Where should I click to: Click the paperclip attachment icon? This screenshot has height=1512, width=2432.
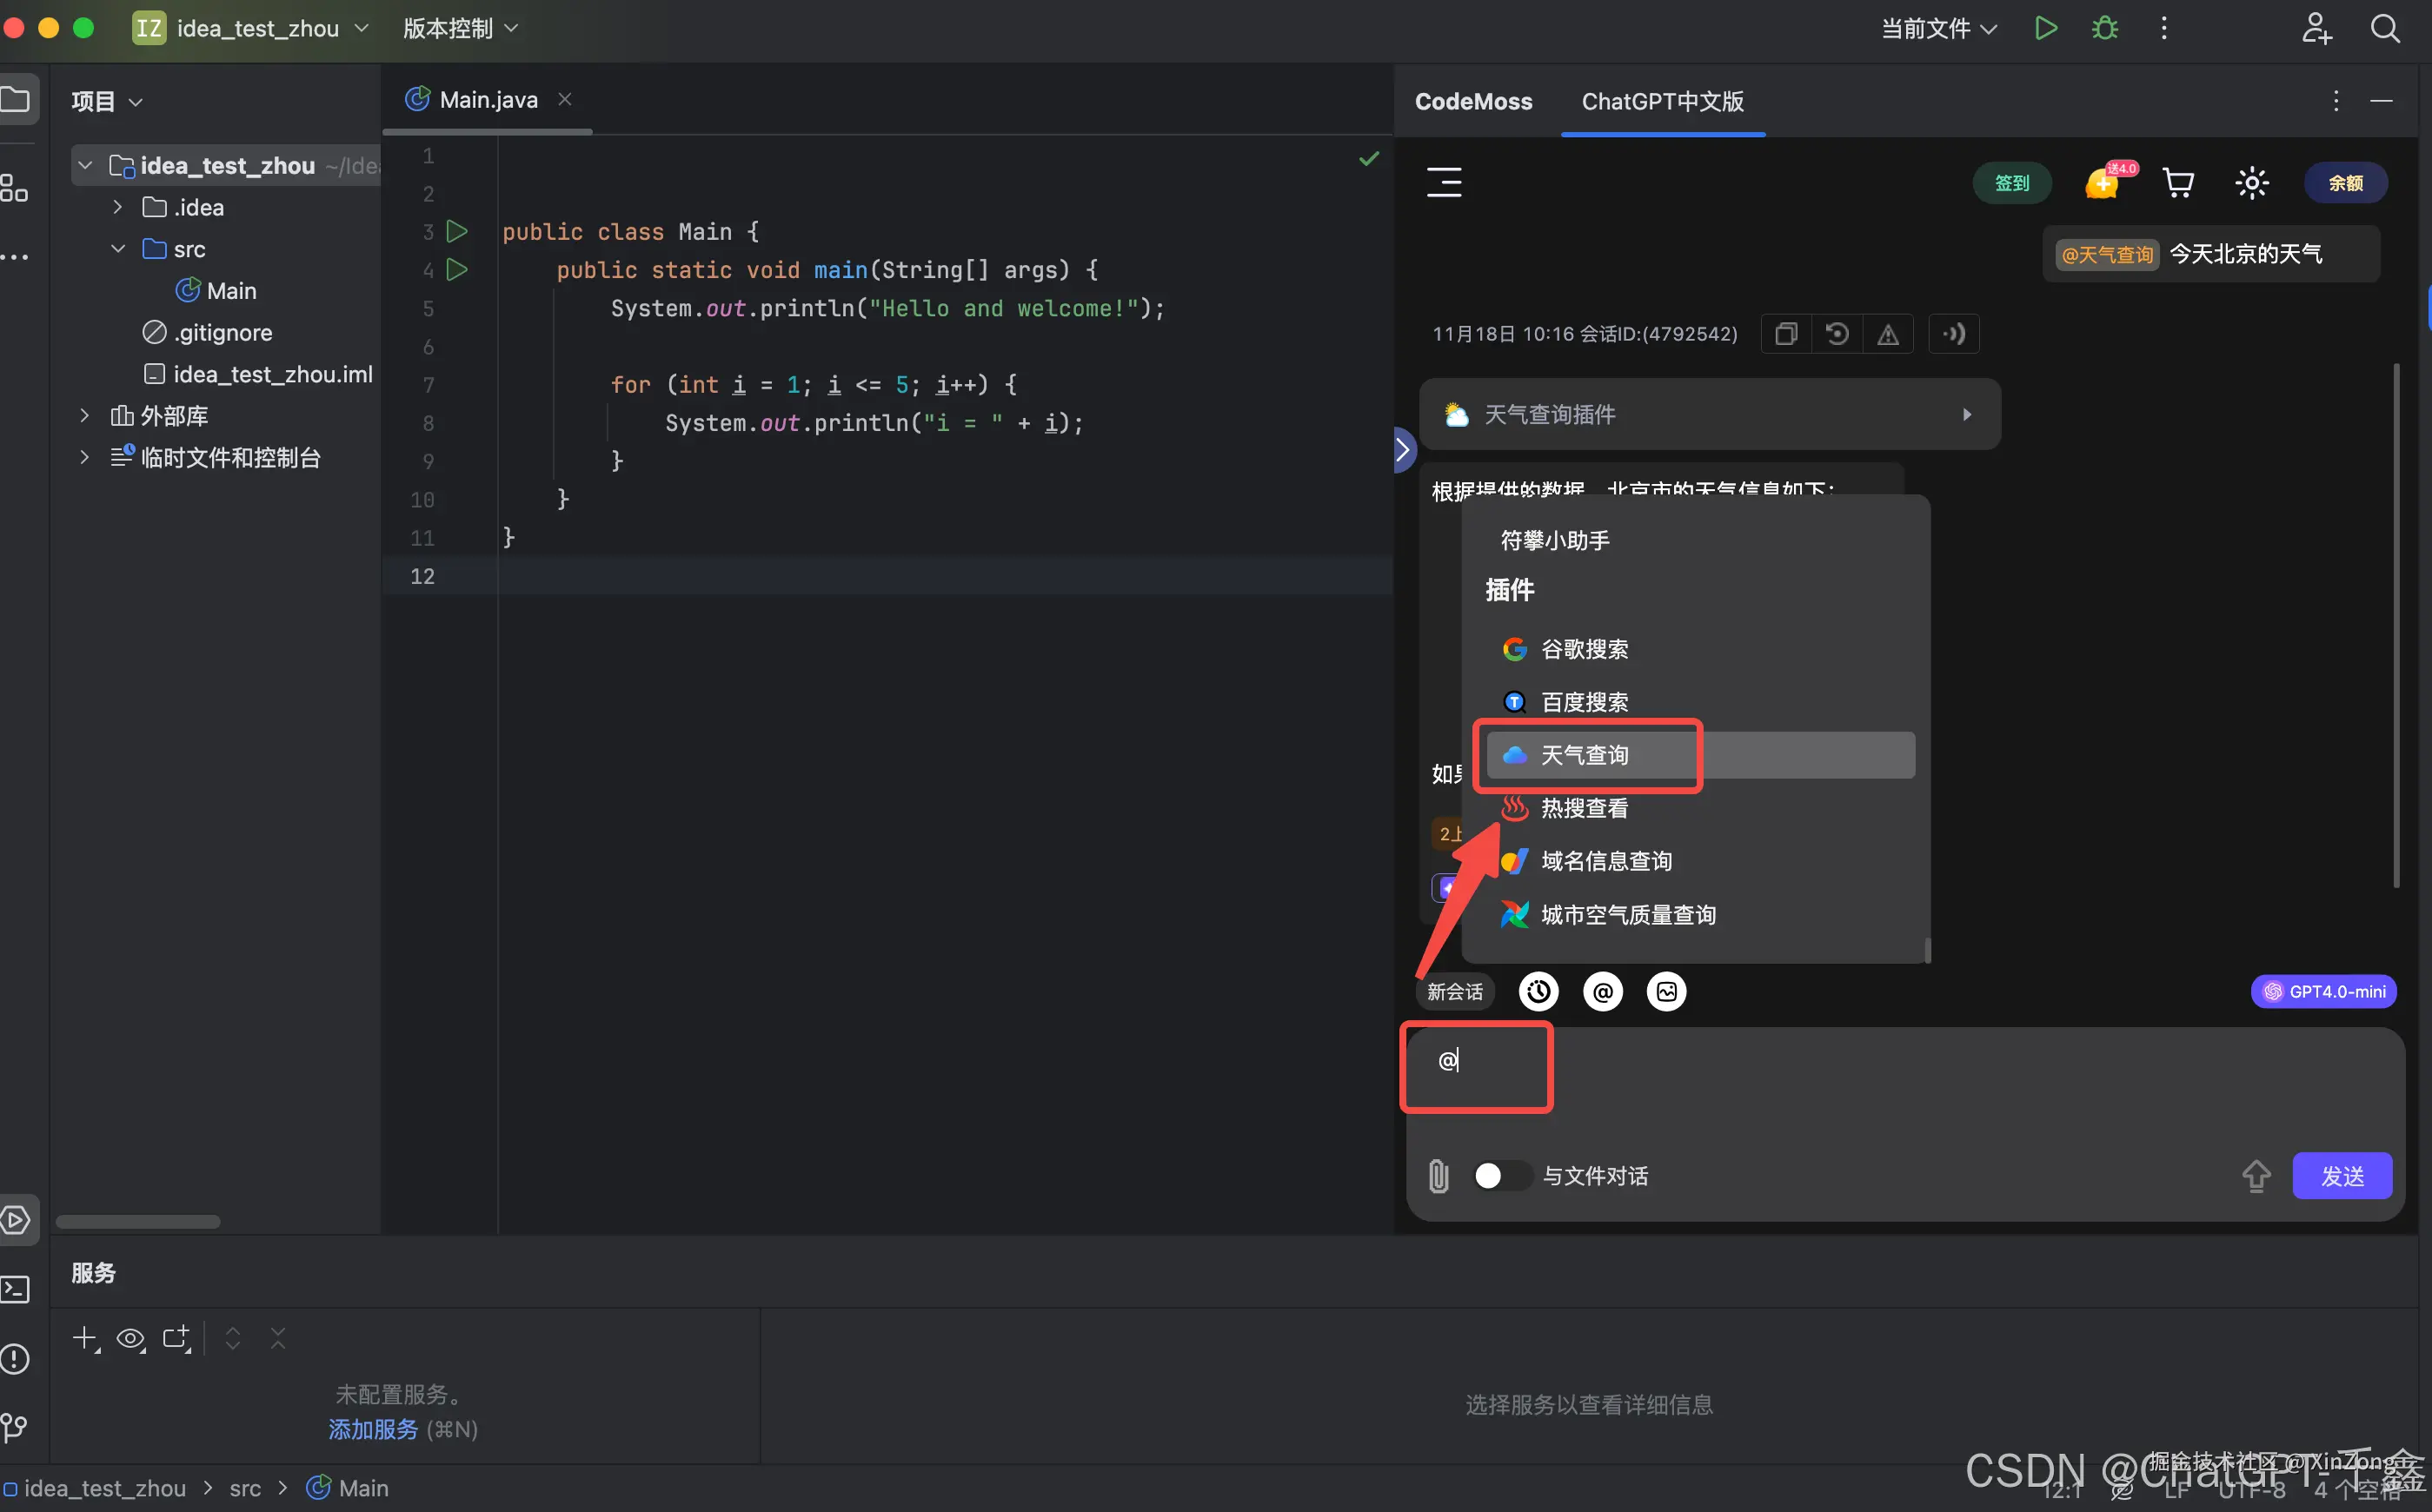[x=1438, y=1176]
